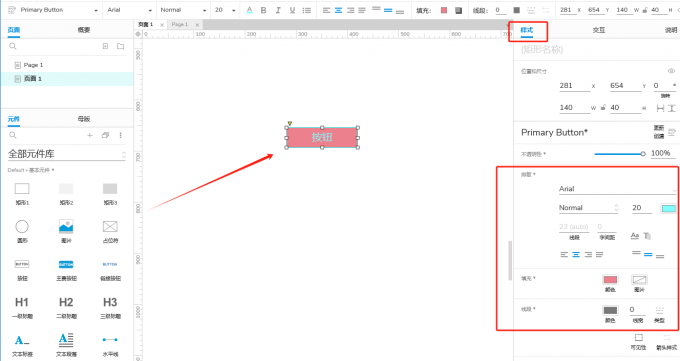Open the Arial font dropdown in style panel
This screenshot has width=680, height=361.
click(x=618, y=189)
